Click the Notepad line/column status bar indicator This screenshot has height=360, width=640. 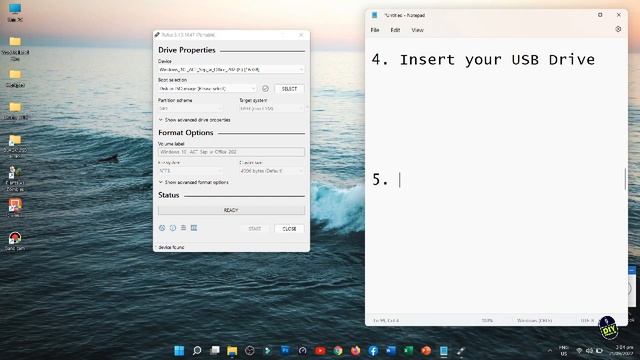pyautogui.click(x=386, y=320)
